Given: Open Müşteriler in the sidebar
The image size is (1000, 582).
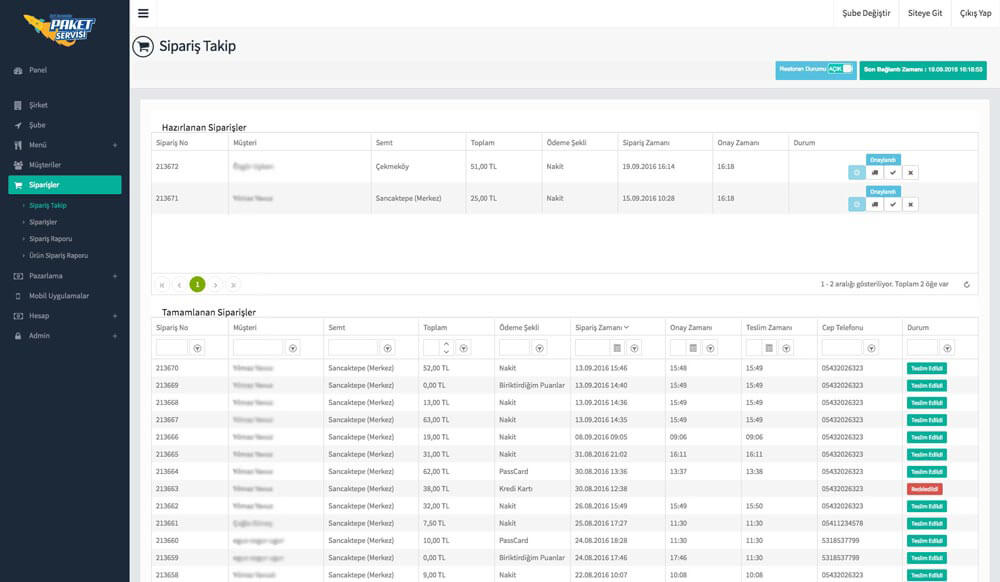Looking at the screenshot, I should 45,165.
